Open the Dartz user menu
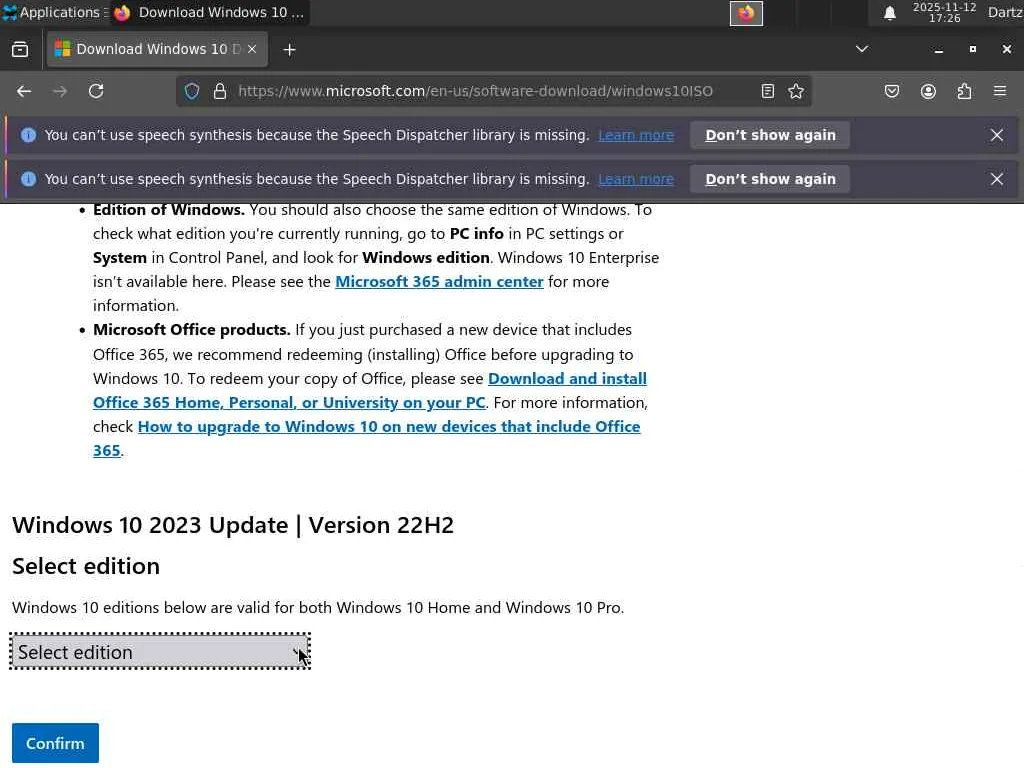1024x768 pixels. click(1004, 12)
